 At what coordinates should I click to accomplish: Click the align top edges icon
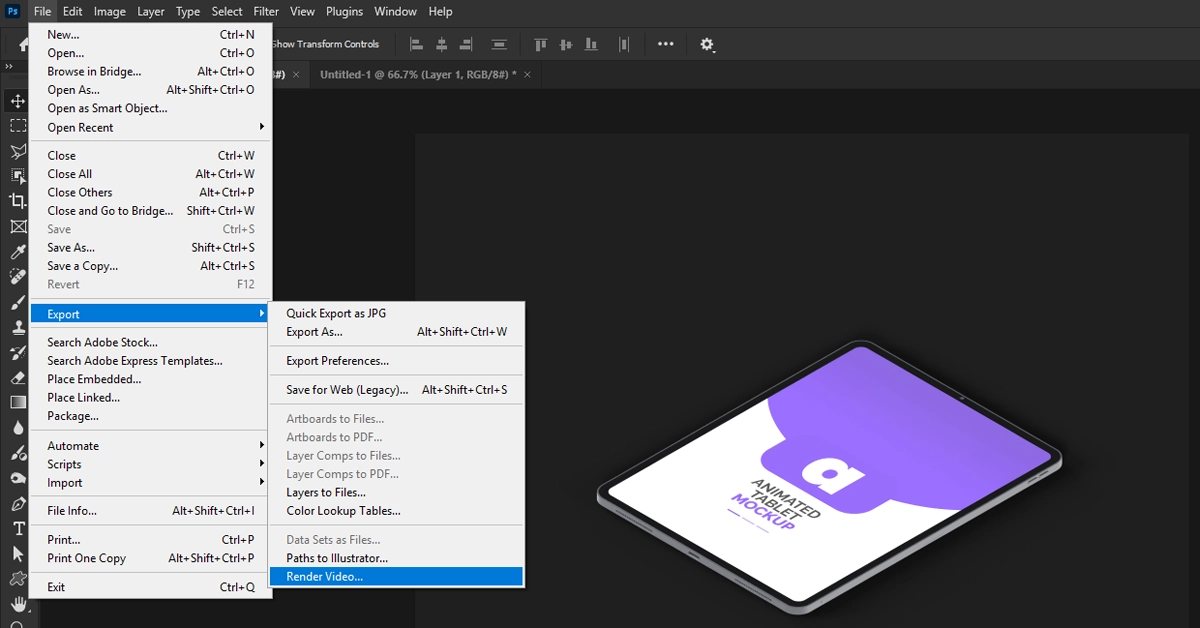[x=541, y=44]
